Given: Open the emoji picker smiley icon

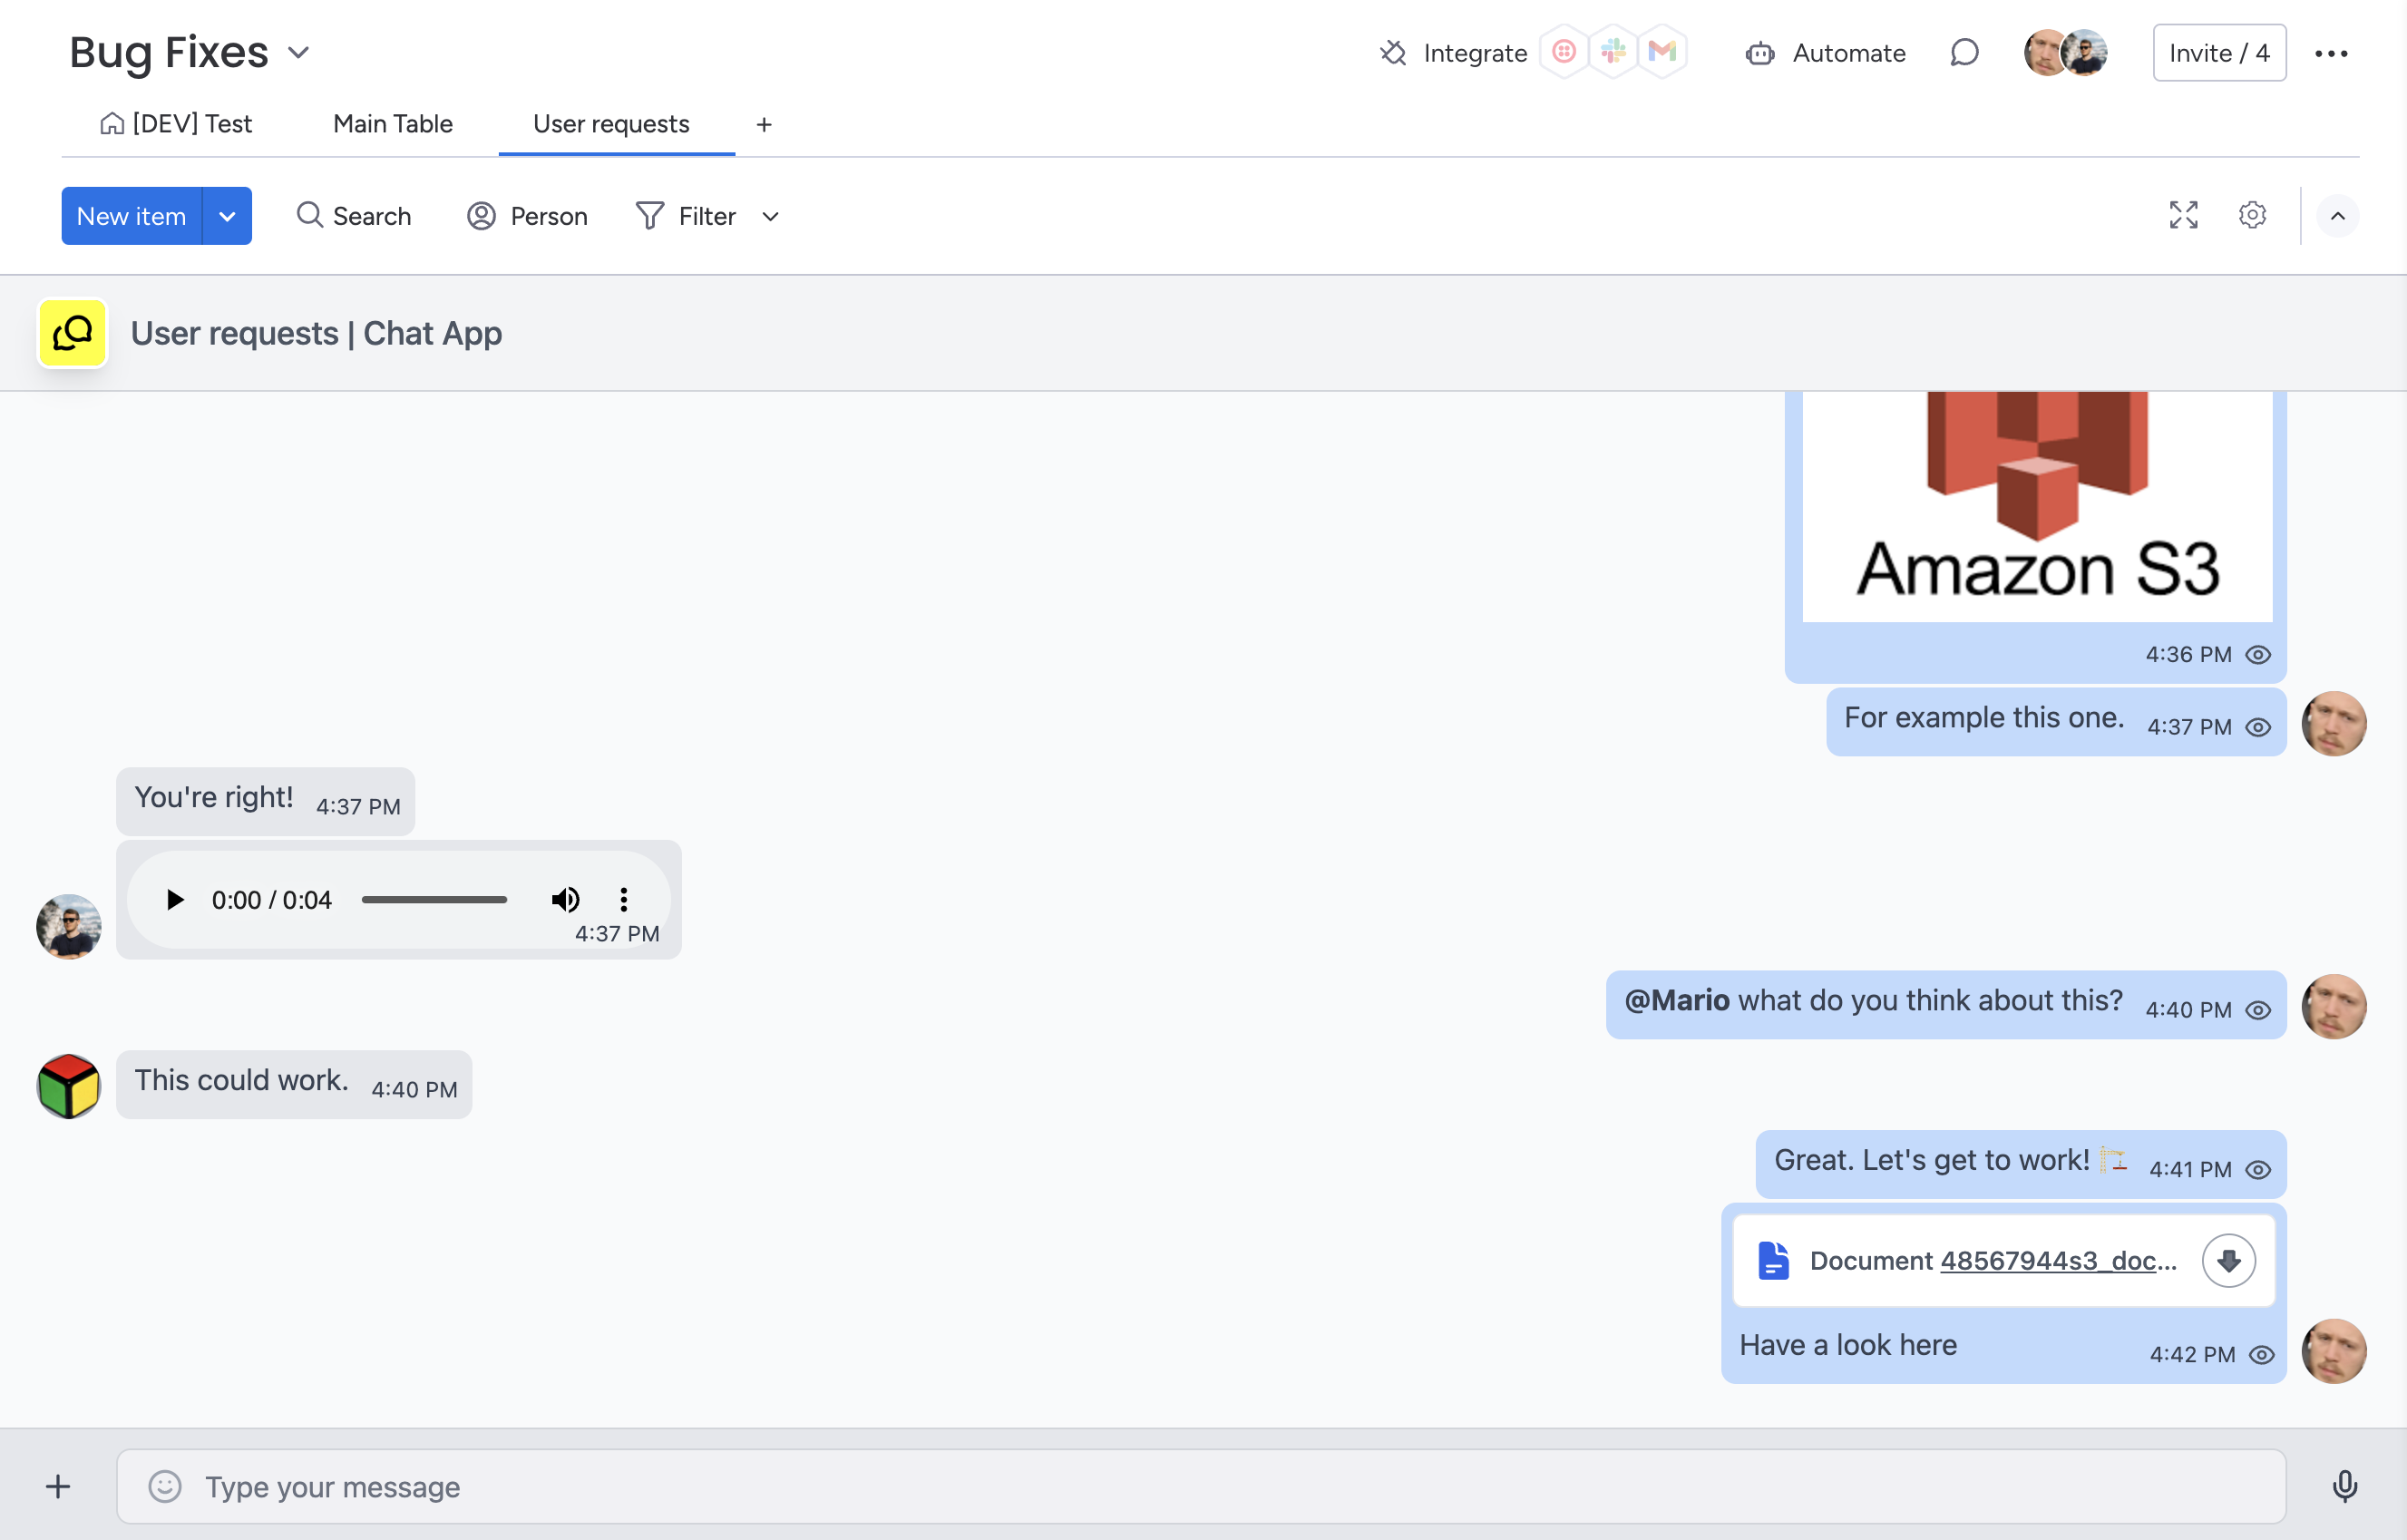Looking at the screenshot, I should (165, 1487).
